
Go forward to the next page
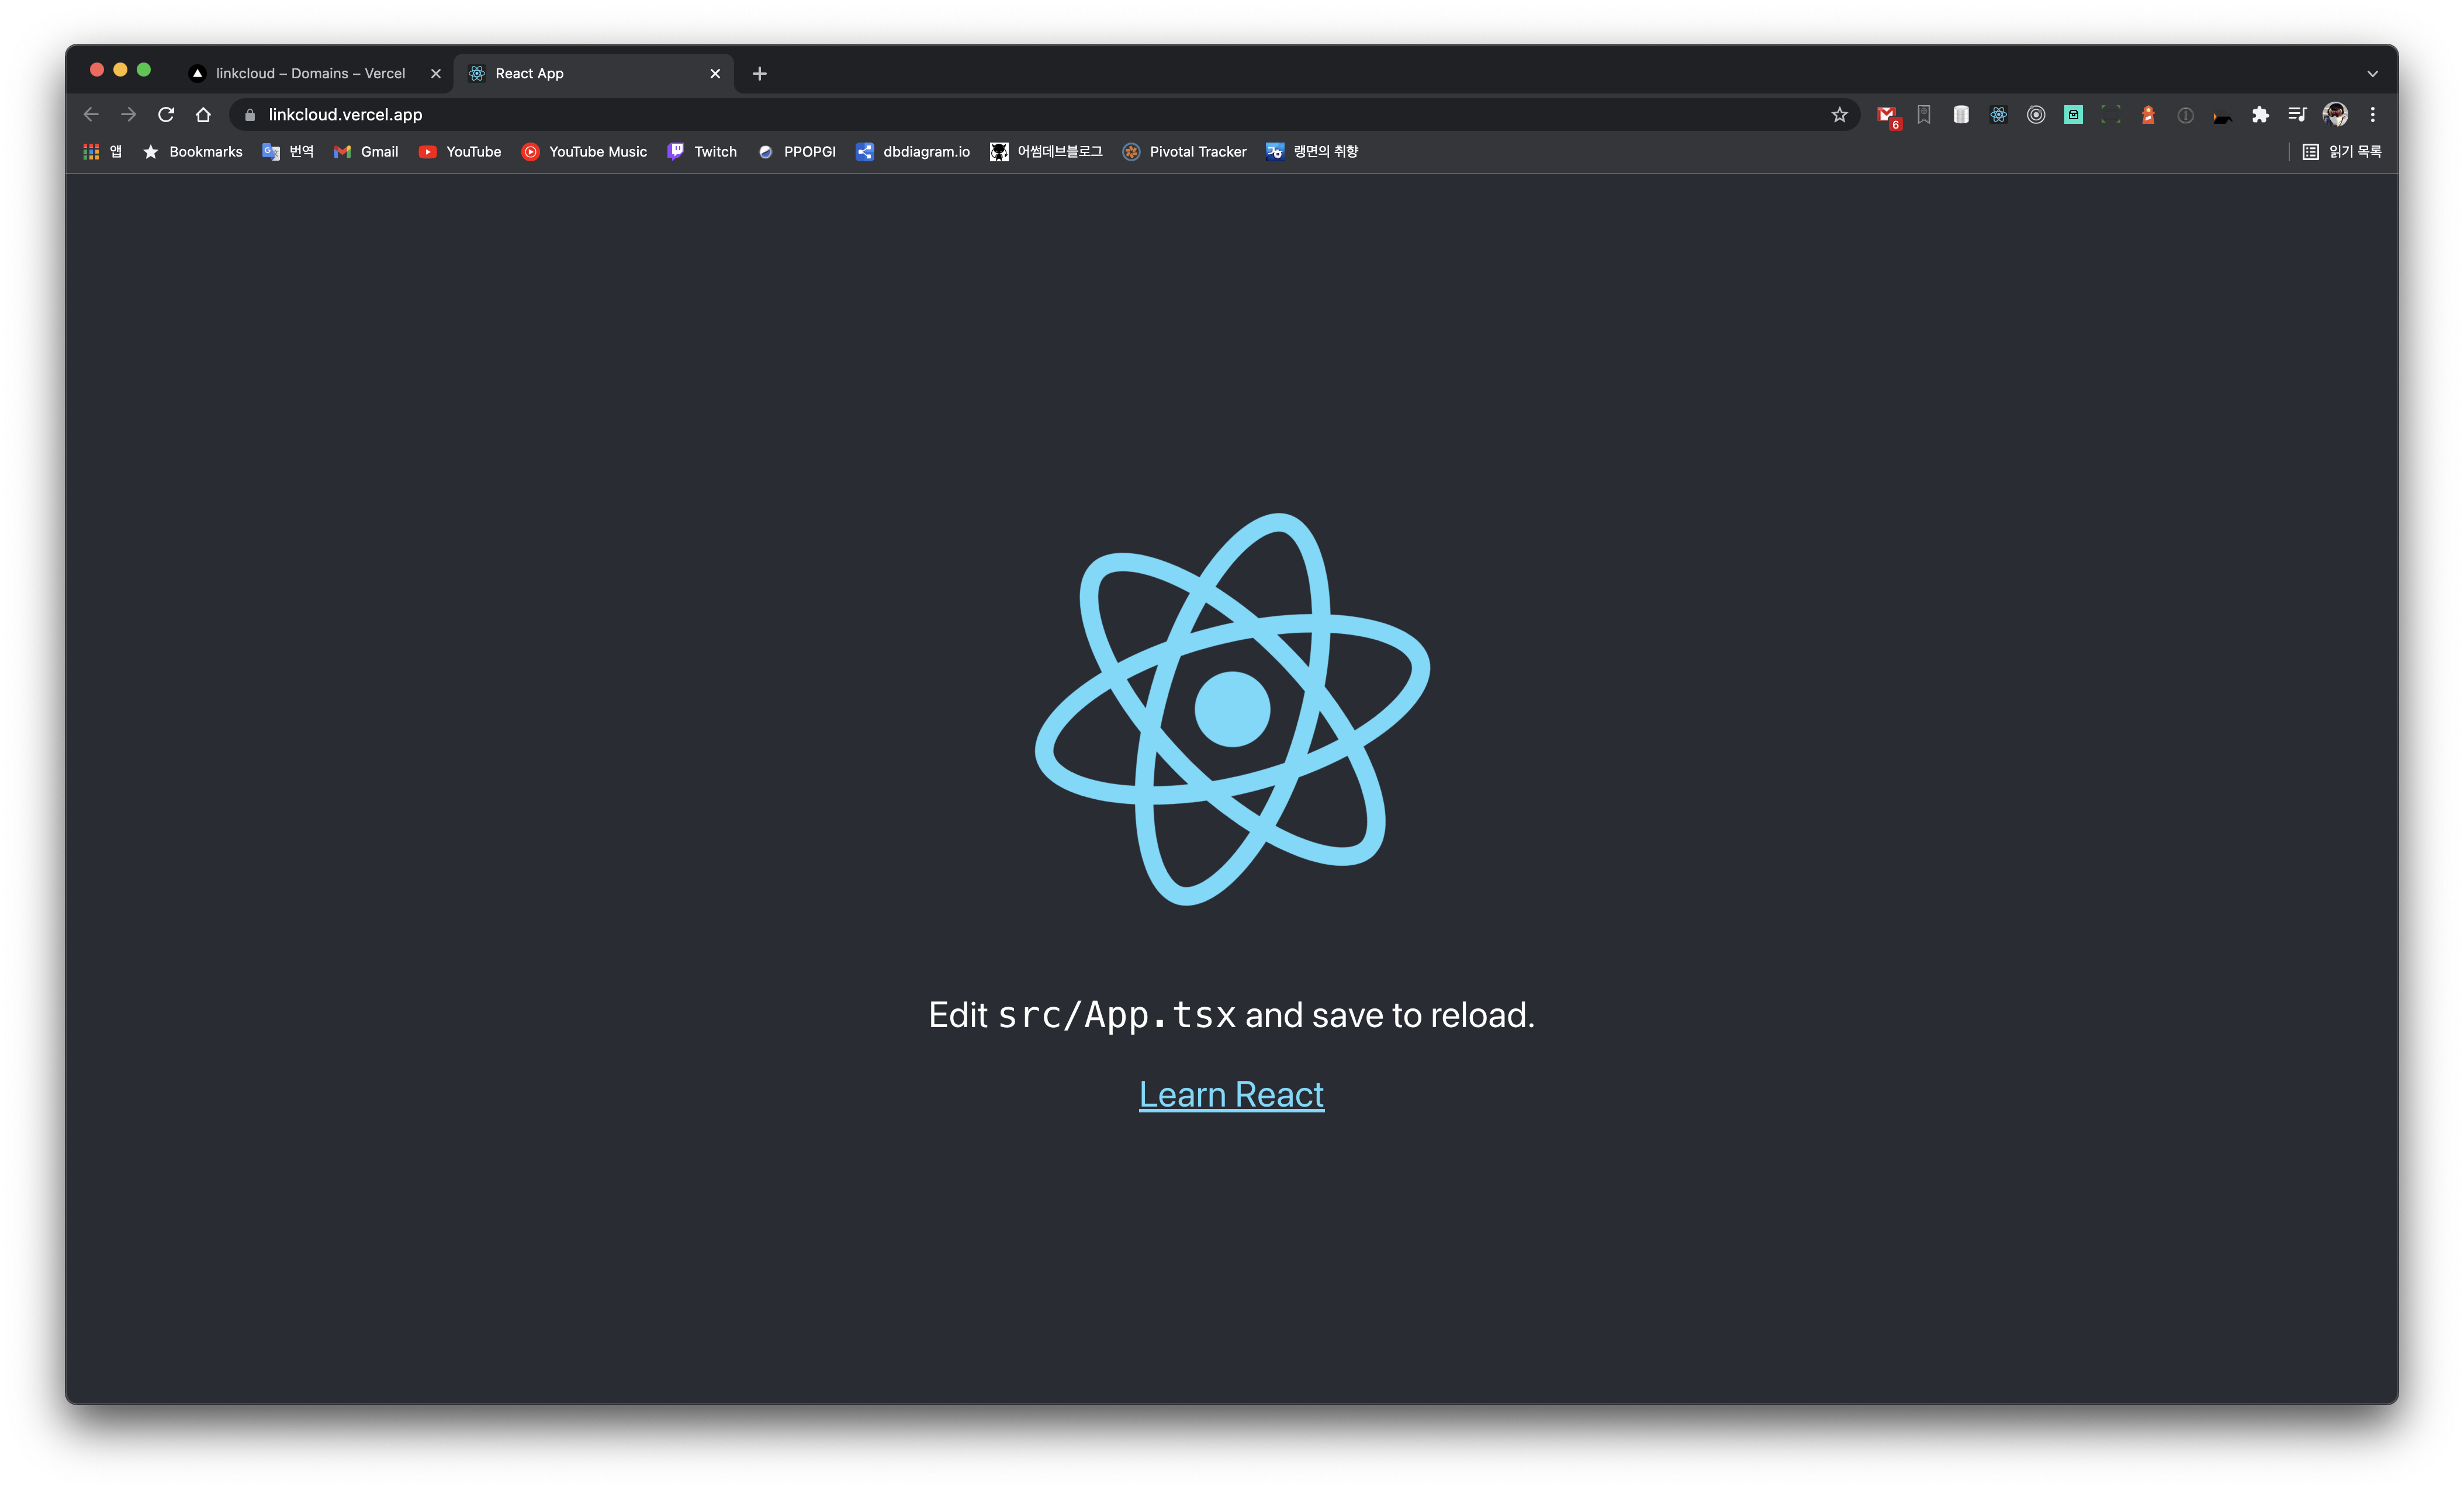[128, 115]
